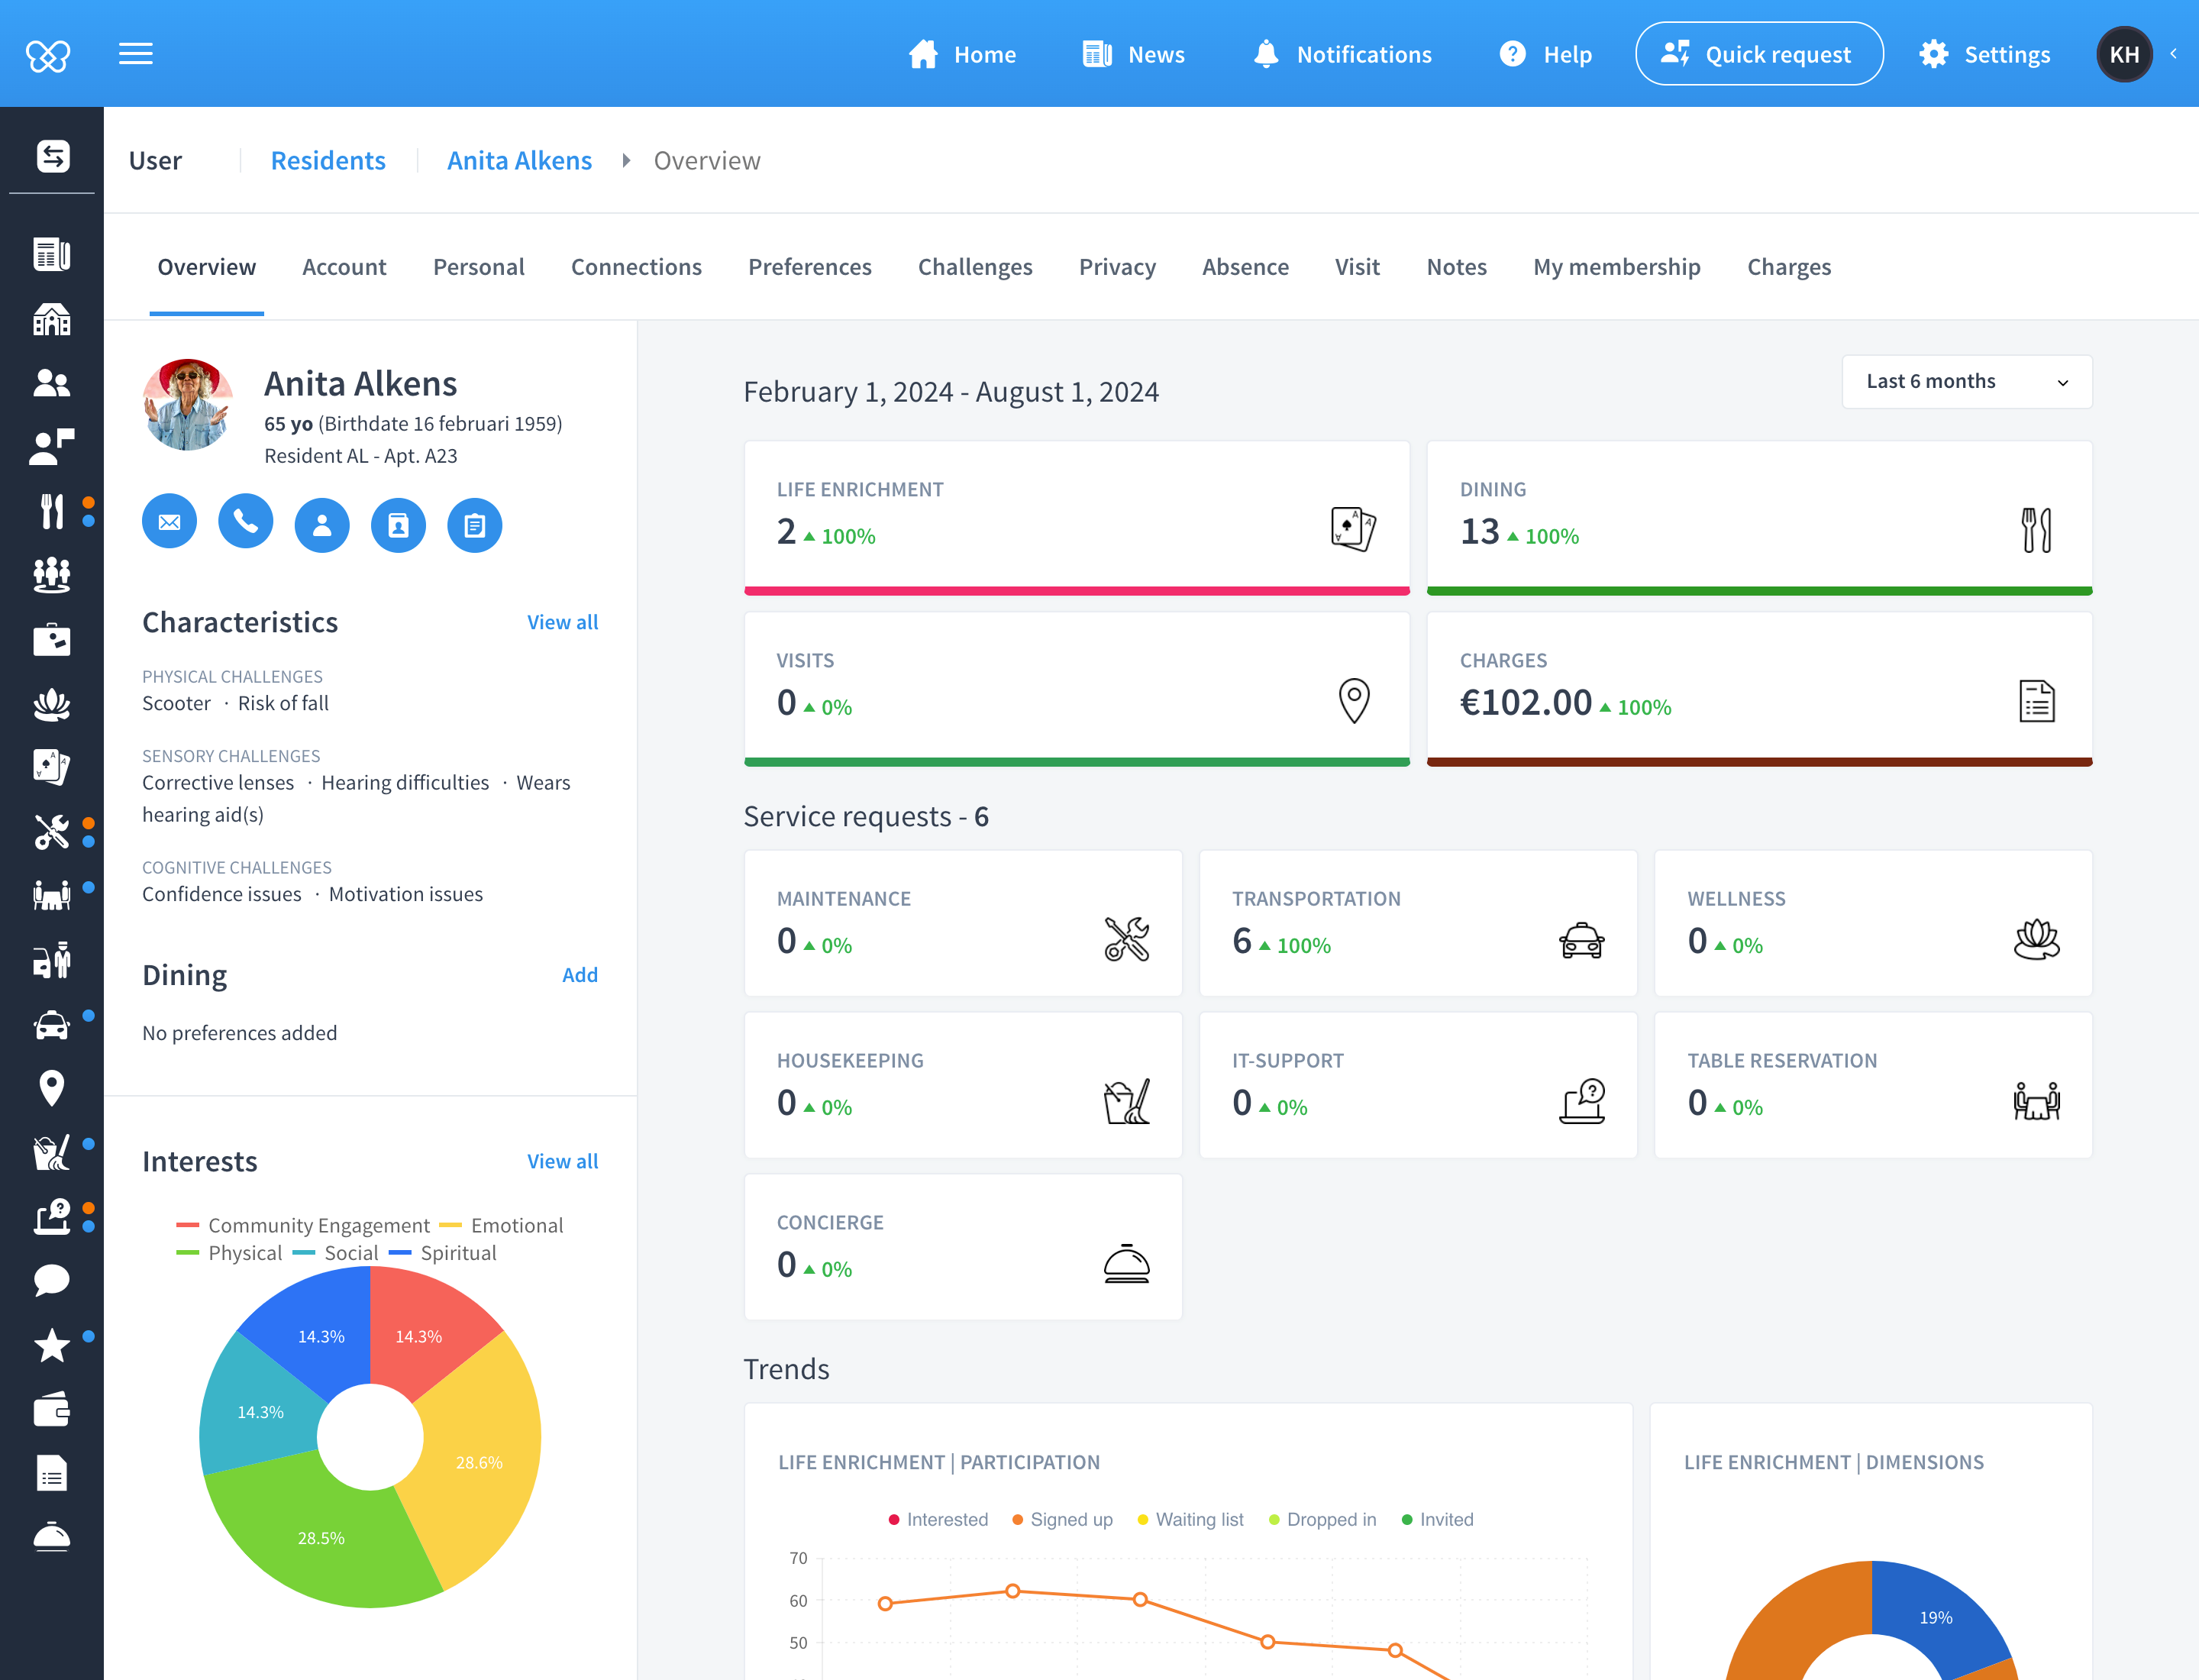Select the My membership tab
This screenshot has width=2199, height=1680.
point(1617,267)
